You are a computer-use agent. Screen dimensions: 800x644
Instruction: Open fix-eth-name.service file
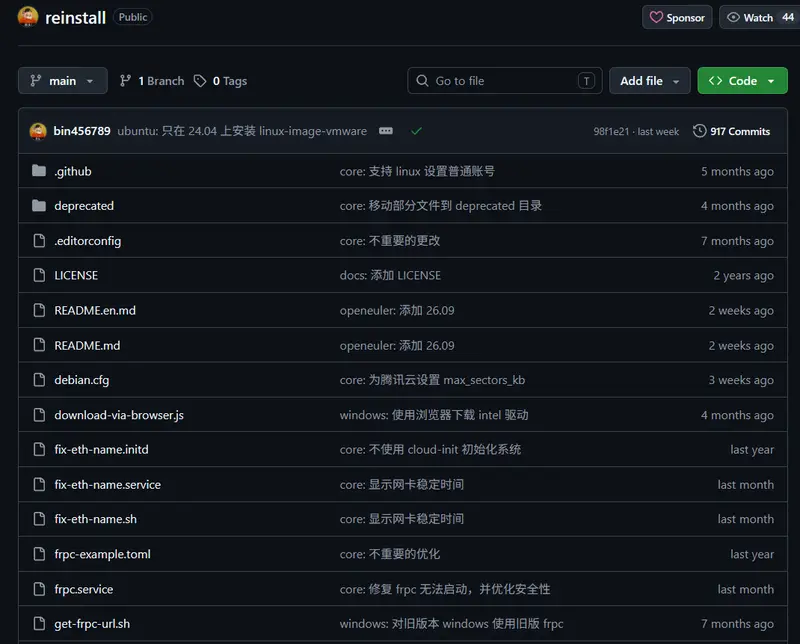(108, 484)
